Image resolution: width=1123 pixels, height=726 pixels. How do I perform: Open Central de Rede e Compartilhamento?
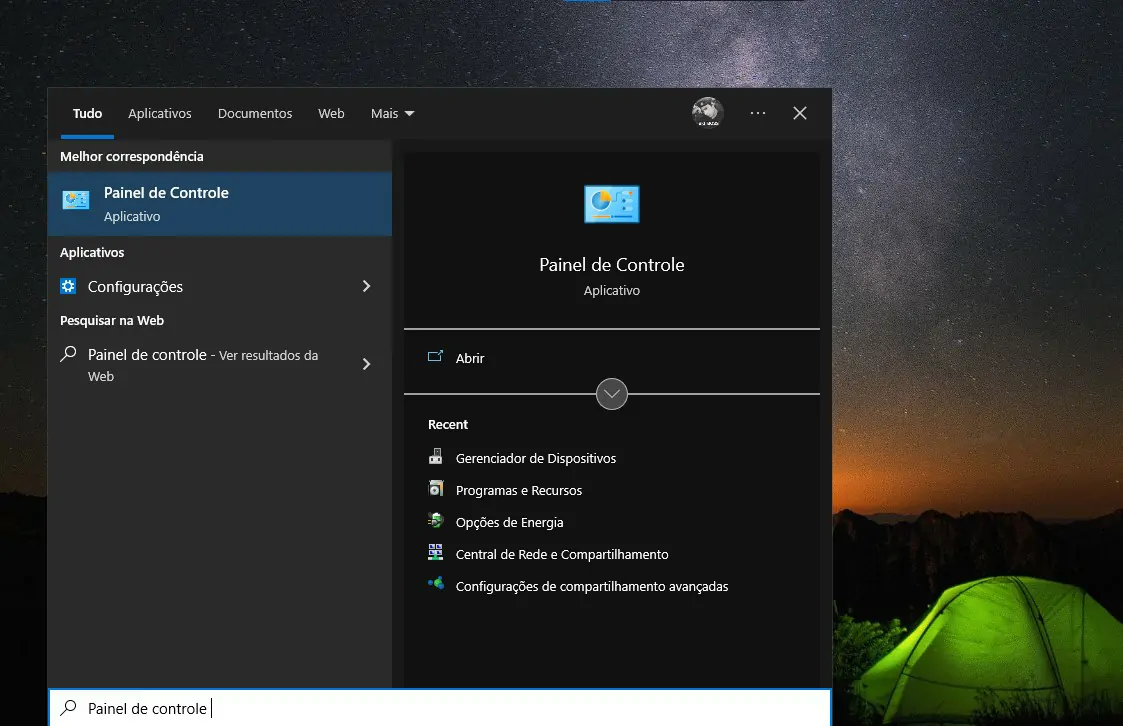(x=562, y=554)
